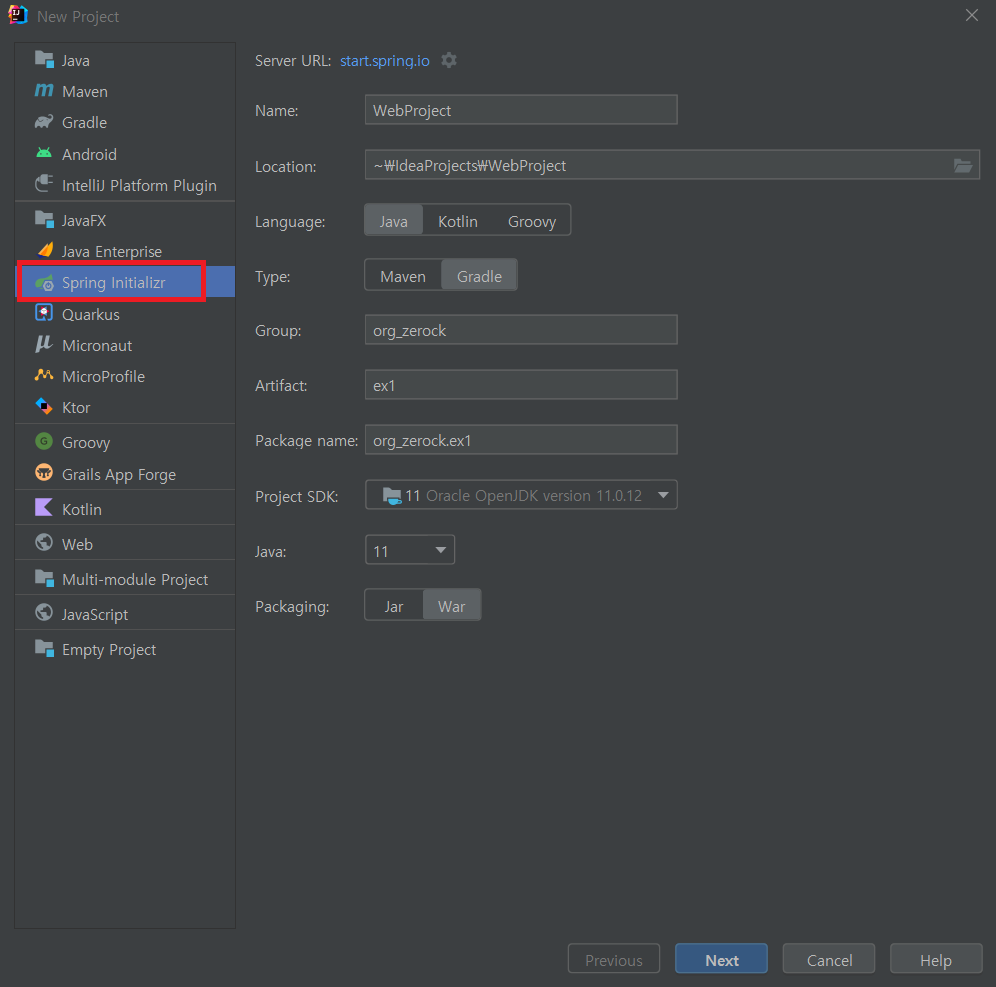Open the Java version dropdown
This screenshot has height=987, width=996.
tap(410, 550)
